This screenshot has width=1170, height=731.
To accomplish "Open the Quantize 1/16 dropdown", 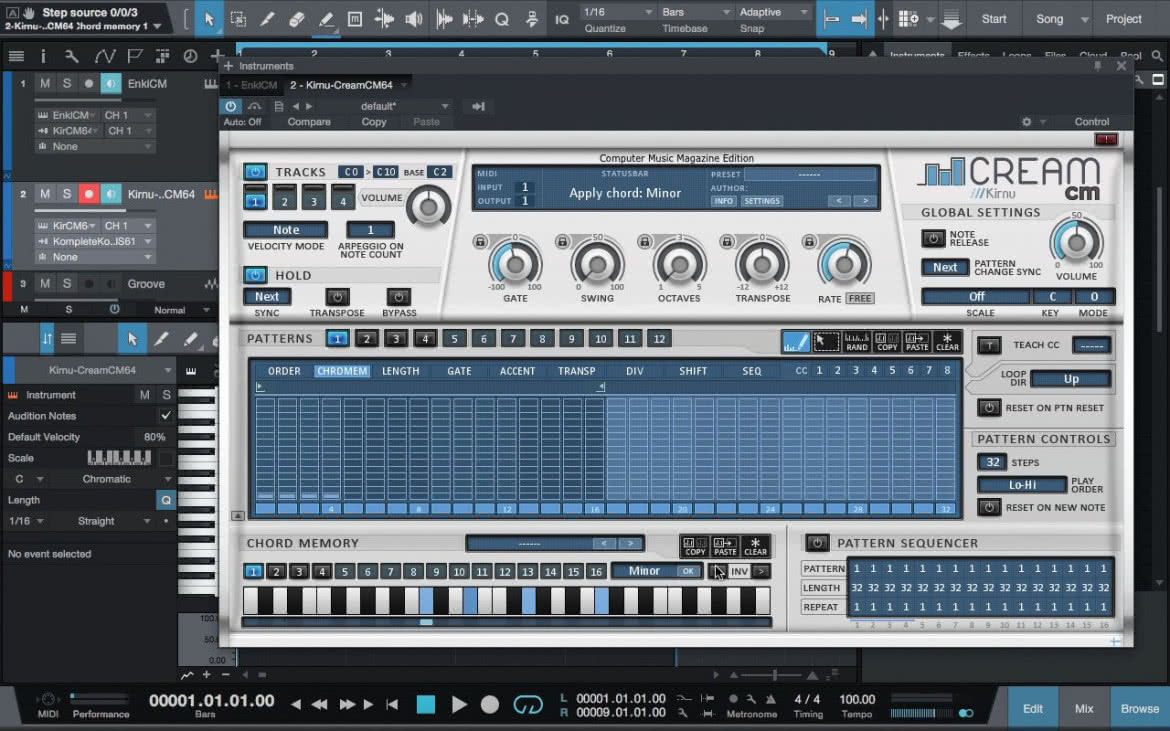I will click(x=618, y=12).
